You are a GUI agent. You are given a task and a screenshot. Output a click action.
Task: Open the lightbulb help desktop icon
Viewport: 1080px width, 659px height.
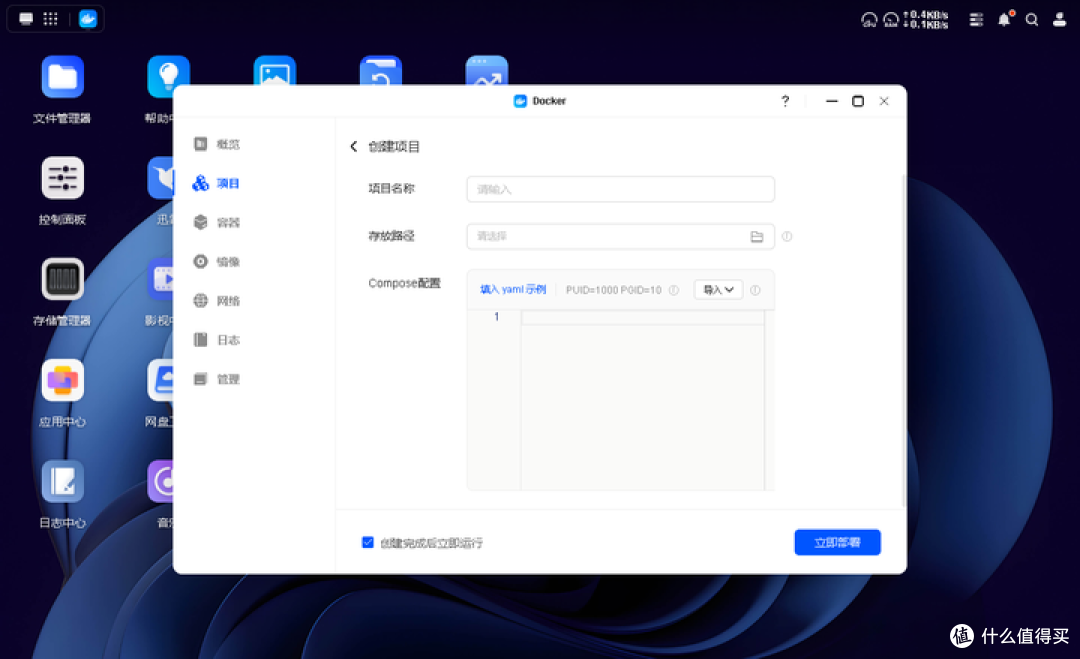168,76
